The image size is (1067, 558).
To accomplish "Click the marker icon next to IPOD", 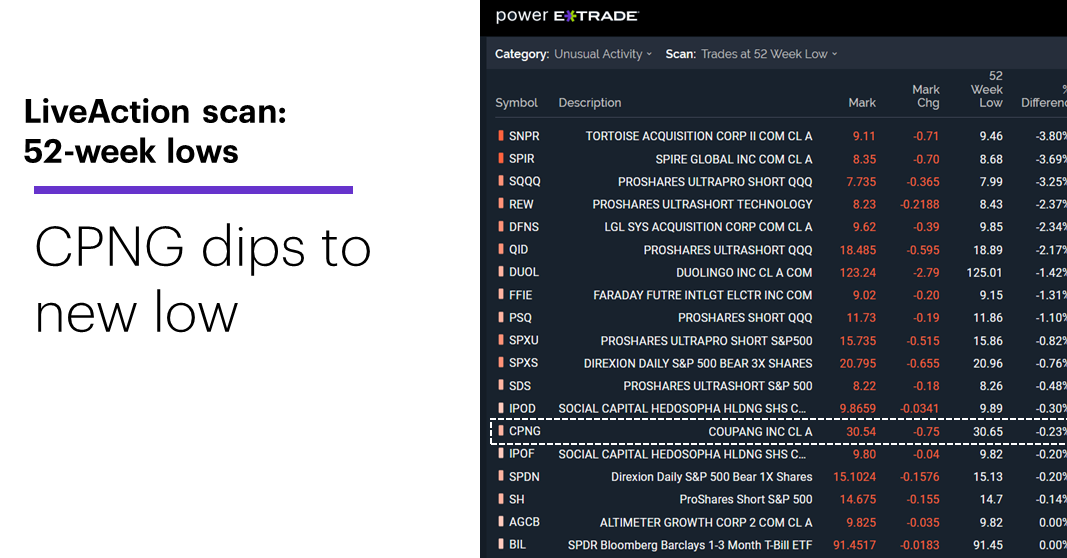I will pos(501,408).
